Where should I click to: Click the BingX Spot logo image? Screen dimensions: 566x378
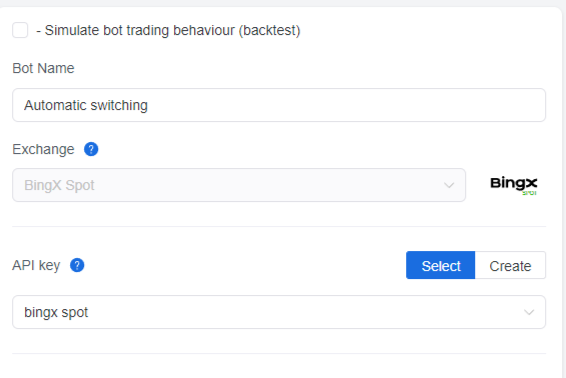pos(514,185)
